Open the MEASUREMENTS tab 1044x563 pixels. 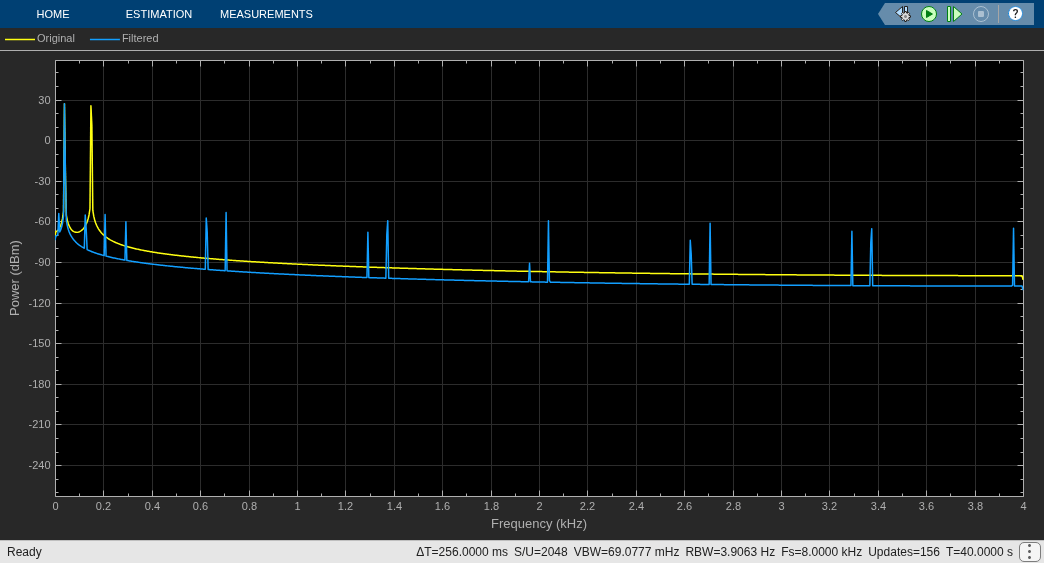coord(266,14)
